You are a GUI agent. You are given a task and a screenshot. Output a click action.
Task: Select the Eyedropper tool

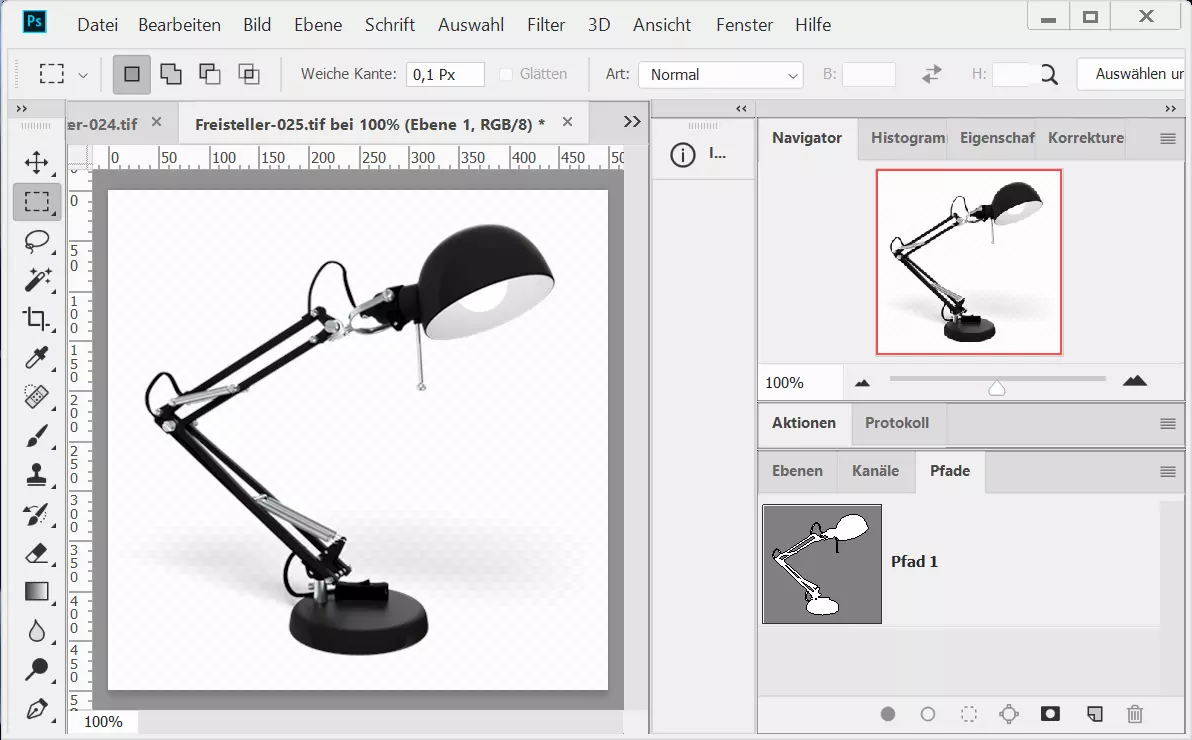point(37,358)
